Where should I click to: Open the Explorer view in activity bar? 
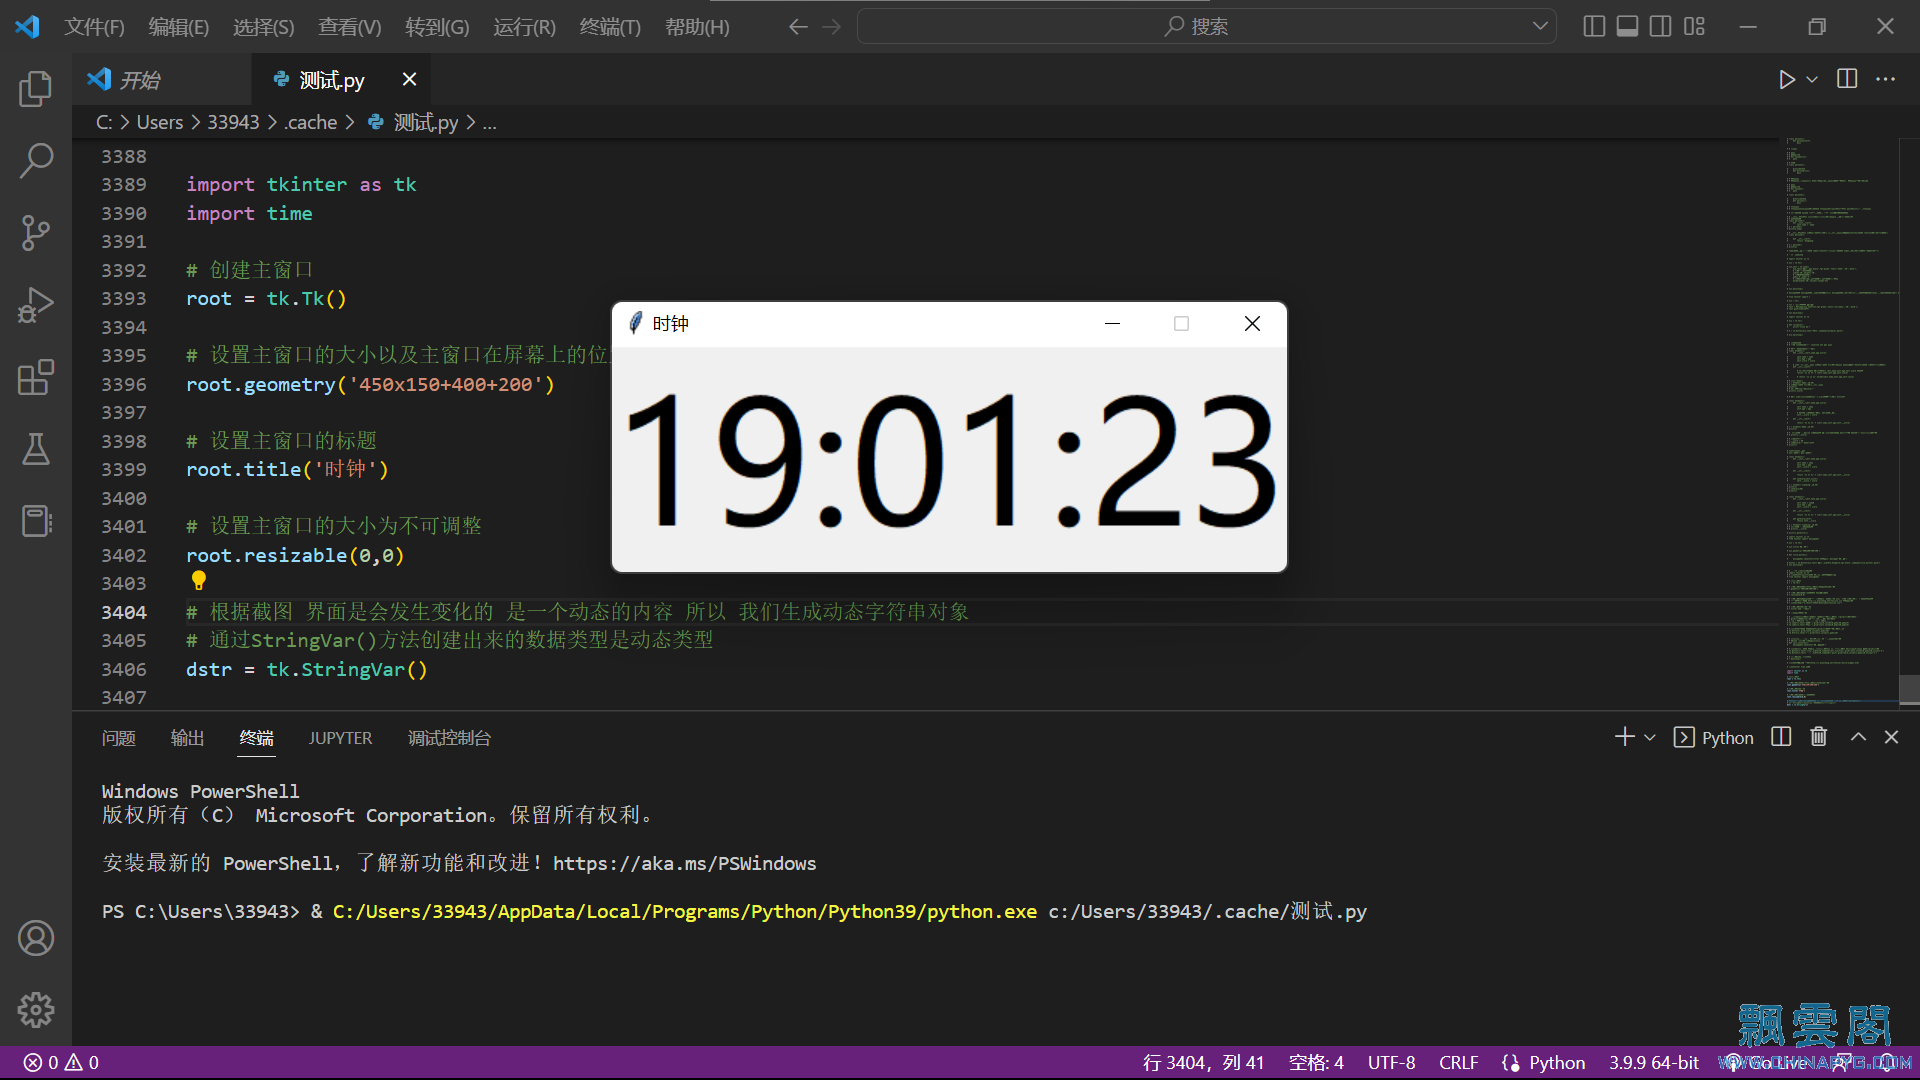tap(36, 88)
